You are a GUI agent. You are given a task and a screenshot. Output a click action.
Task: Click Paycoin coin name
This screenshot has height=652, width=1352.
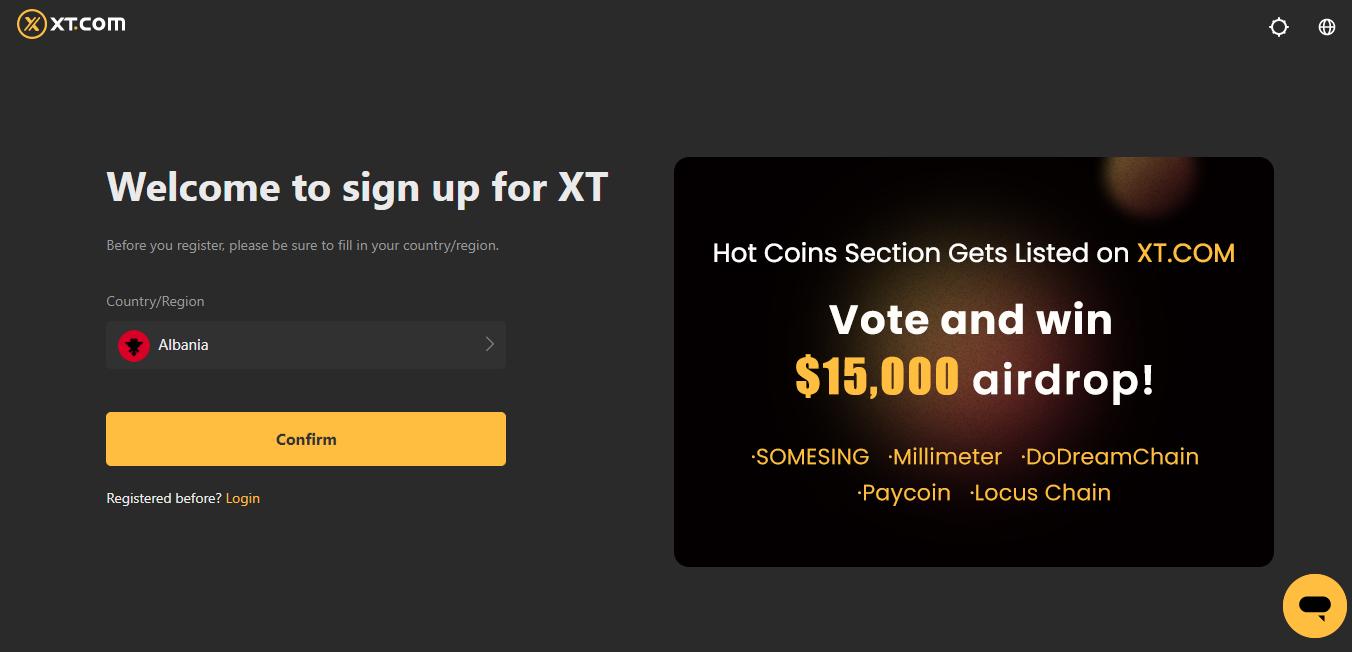coord(905,492)
